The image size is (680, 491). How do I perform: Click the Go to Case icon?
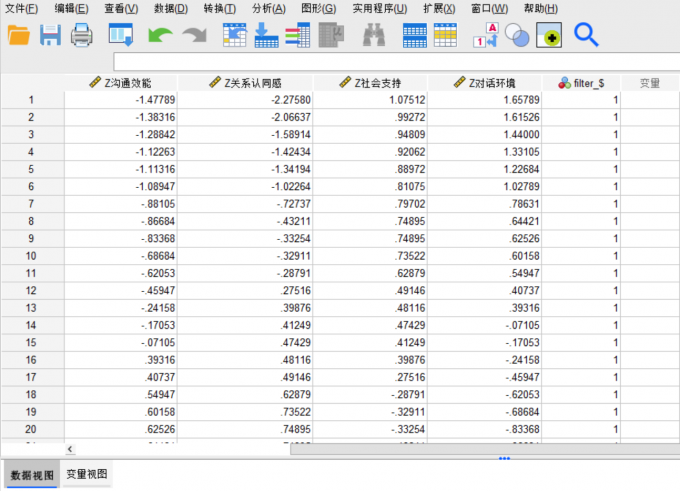[x=234, y=36]
